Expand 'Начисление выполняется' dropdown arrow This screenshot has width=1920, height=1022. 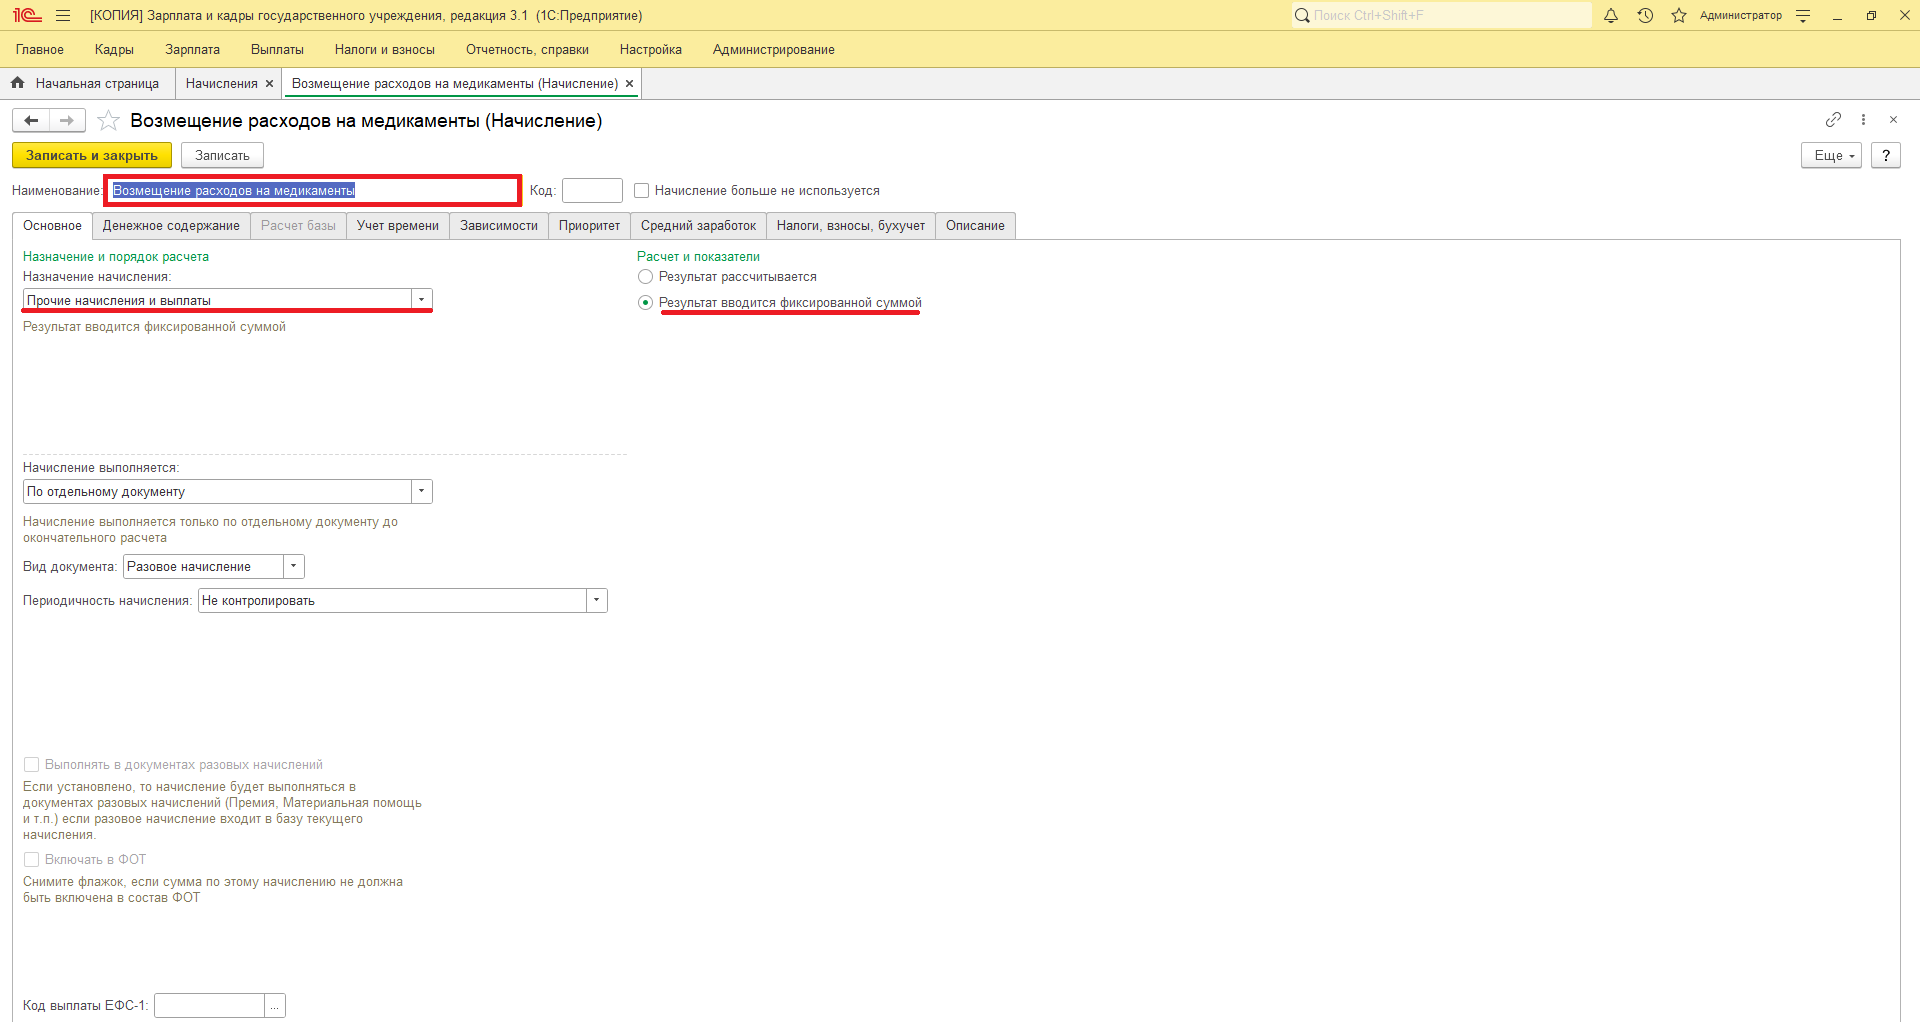[x=422, y=491]
